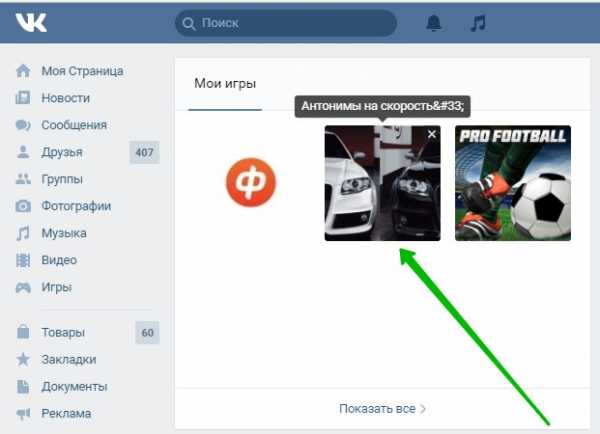Click the film strip icon for Видео
Viewport: 600px width, 434px height.
(23, 260)
